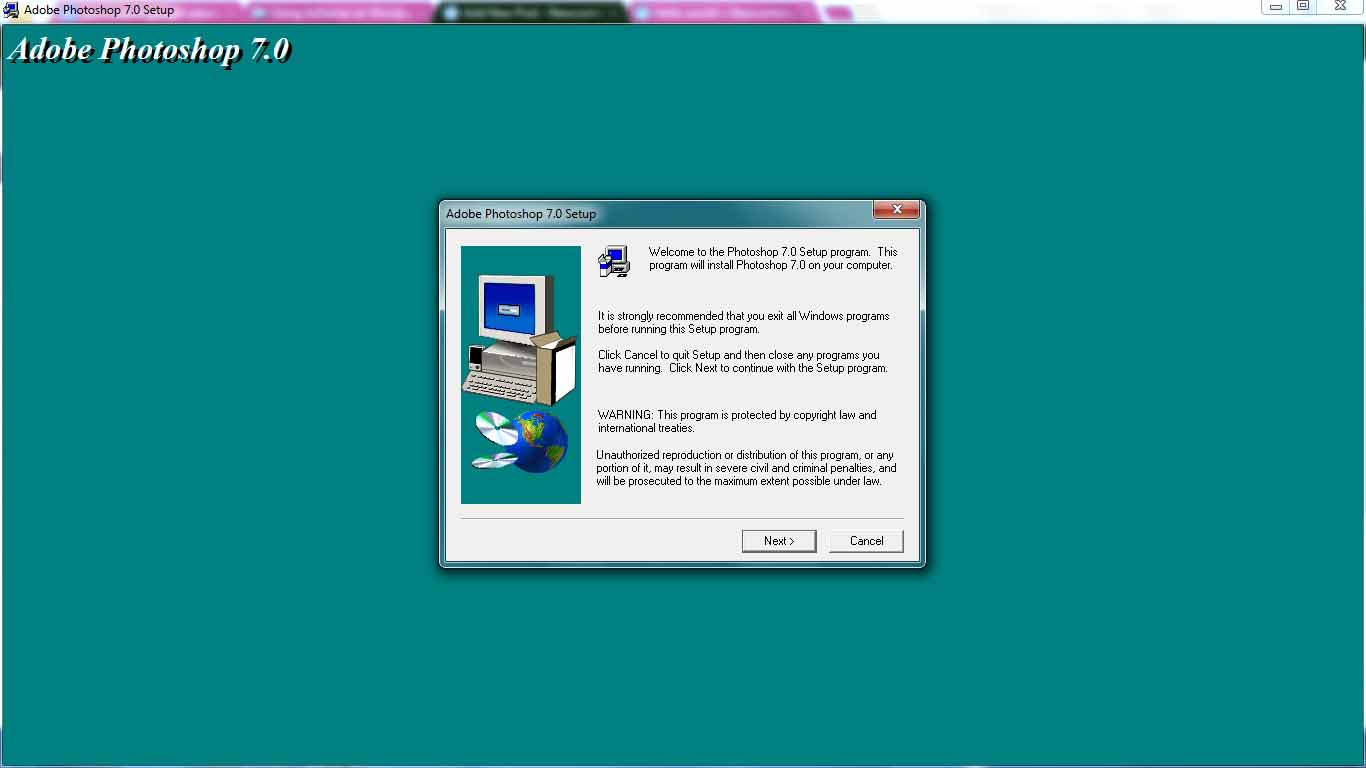Image resolution: width=1366 pixels, height=768 pixels.
Task: Click the 'Welcome to the Photoshop 7.0 Setup program' text
Action: (x=773, y=259)
